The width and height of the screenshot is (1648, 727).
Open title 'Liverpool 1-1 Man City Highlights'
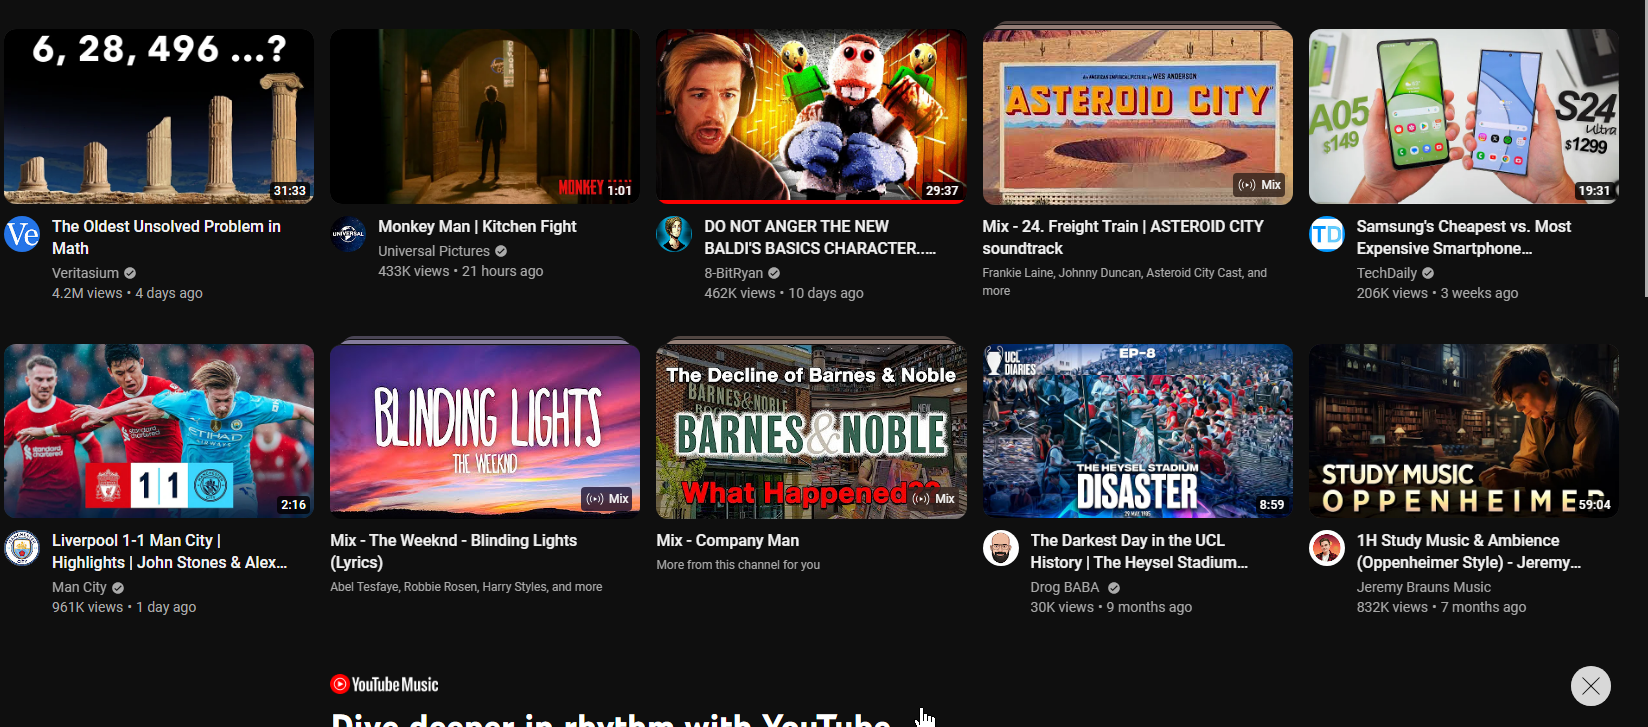tap(170, 551)
